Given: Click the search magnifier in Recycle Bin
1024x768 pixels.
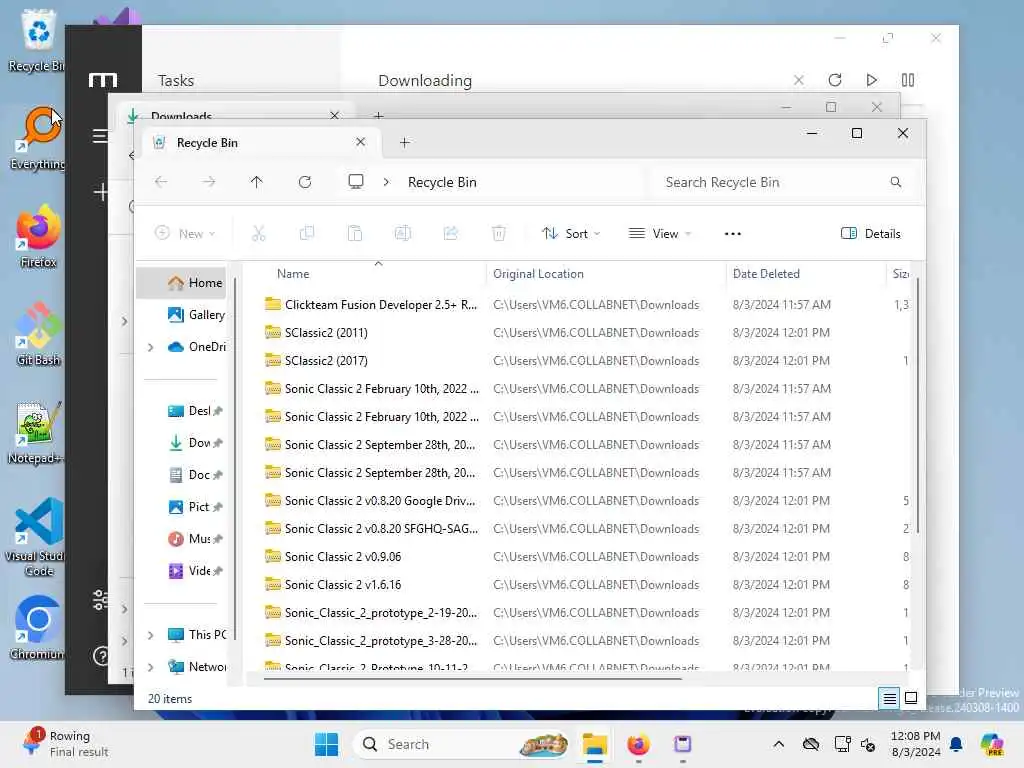Looking at the screenshot, I should click(895, 182).
